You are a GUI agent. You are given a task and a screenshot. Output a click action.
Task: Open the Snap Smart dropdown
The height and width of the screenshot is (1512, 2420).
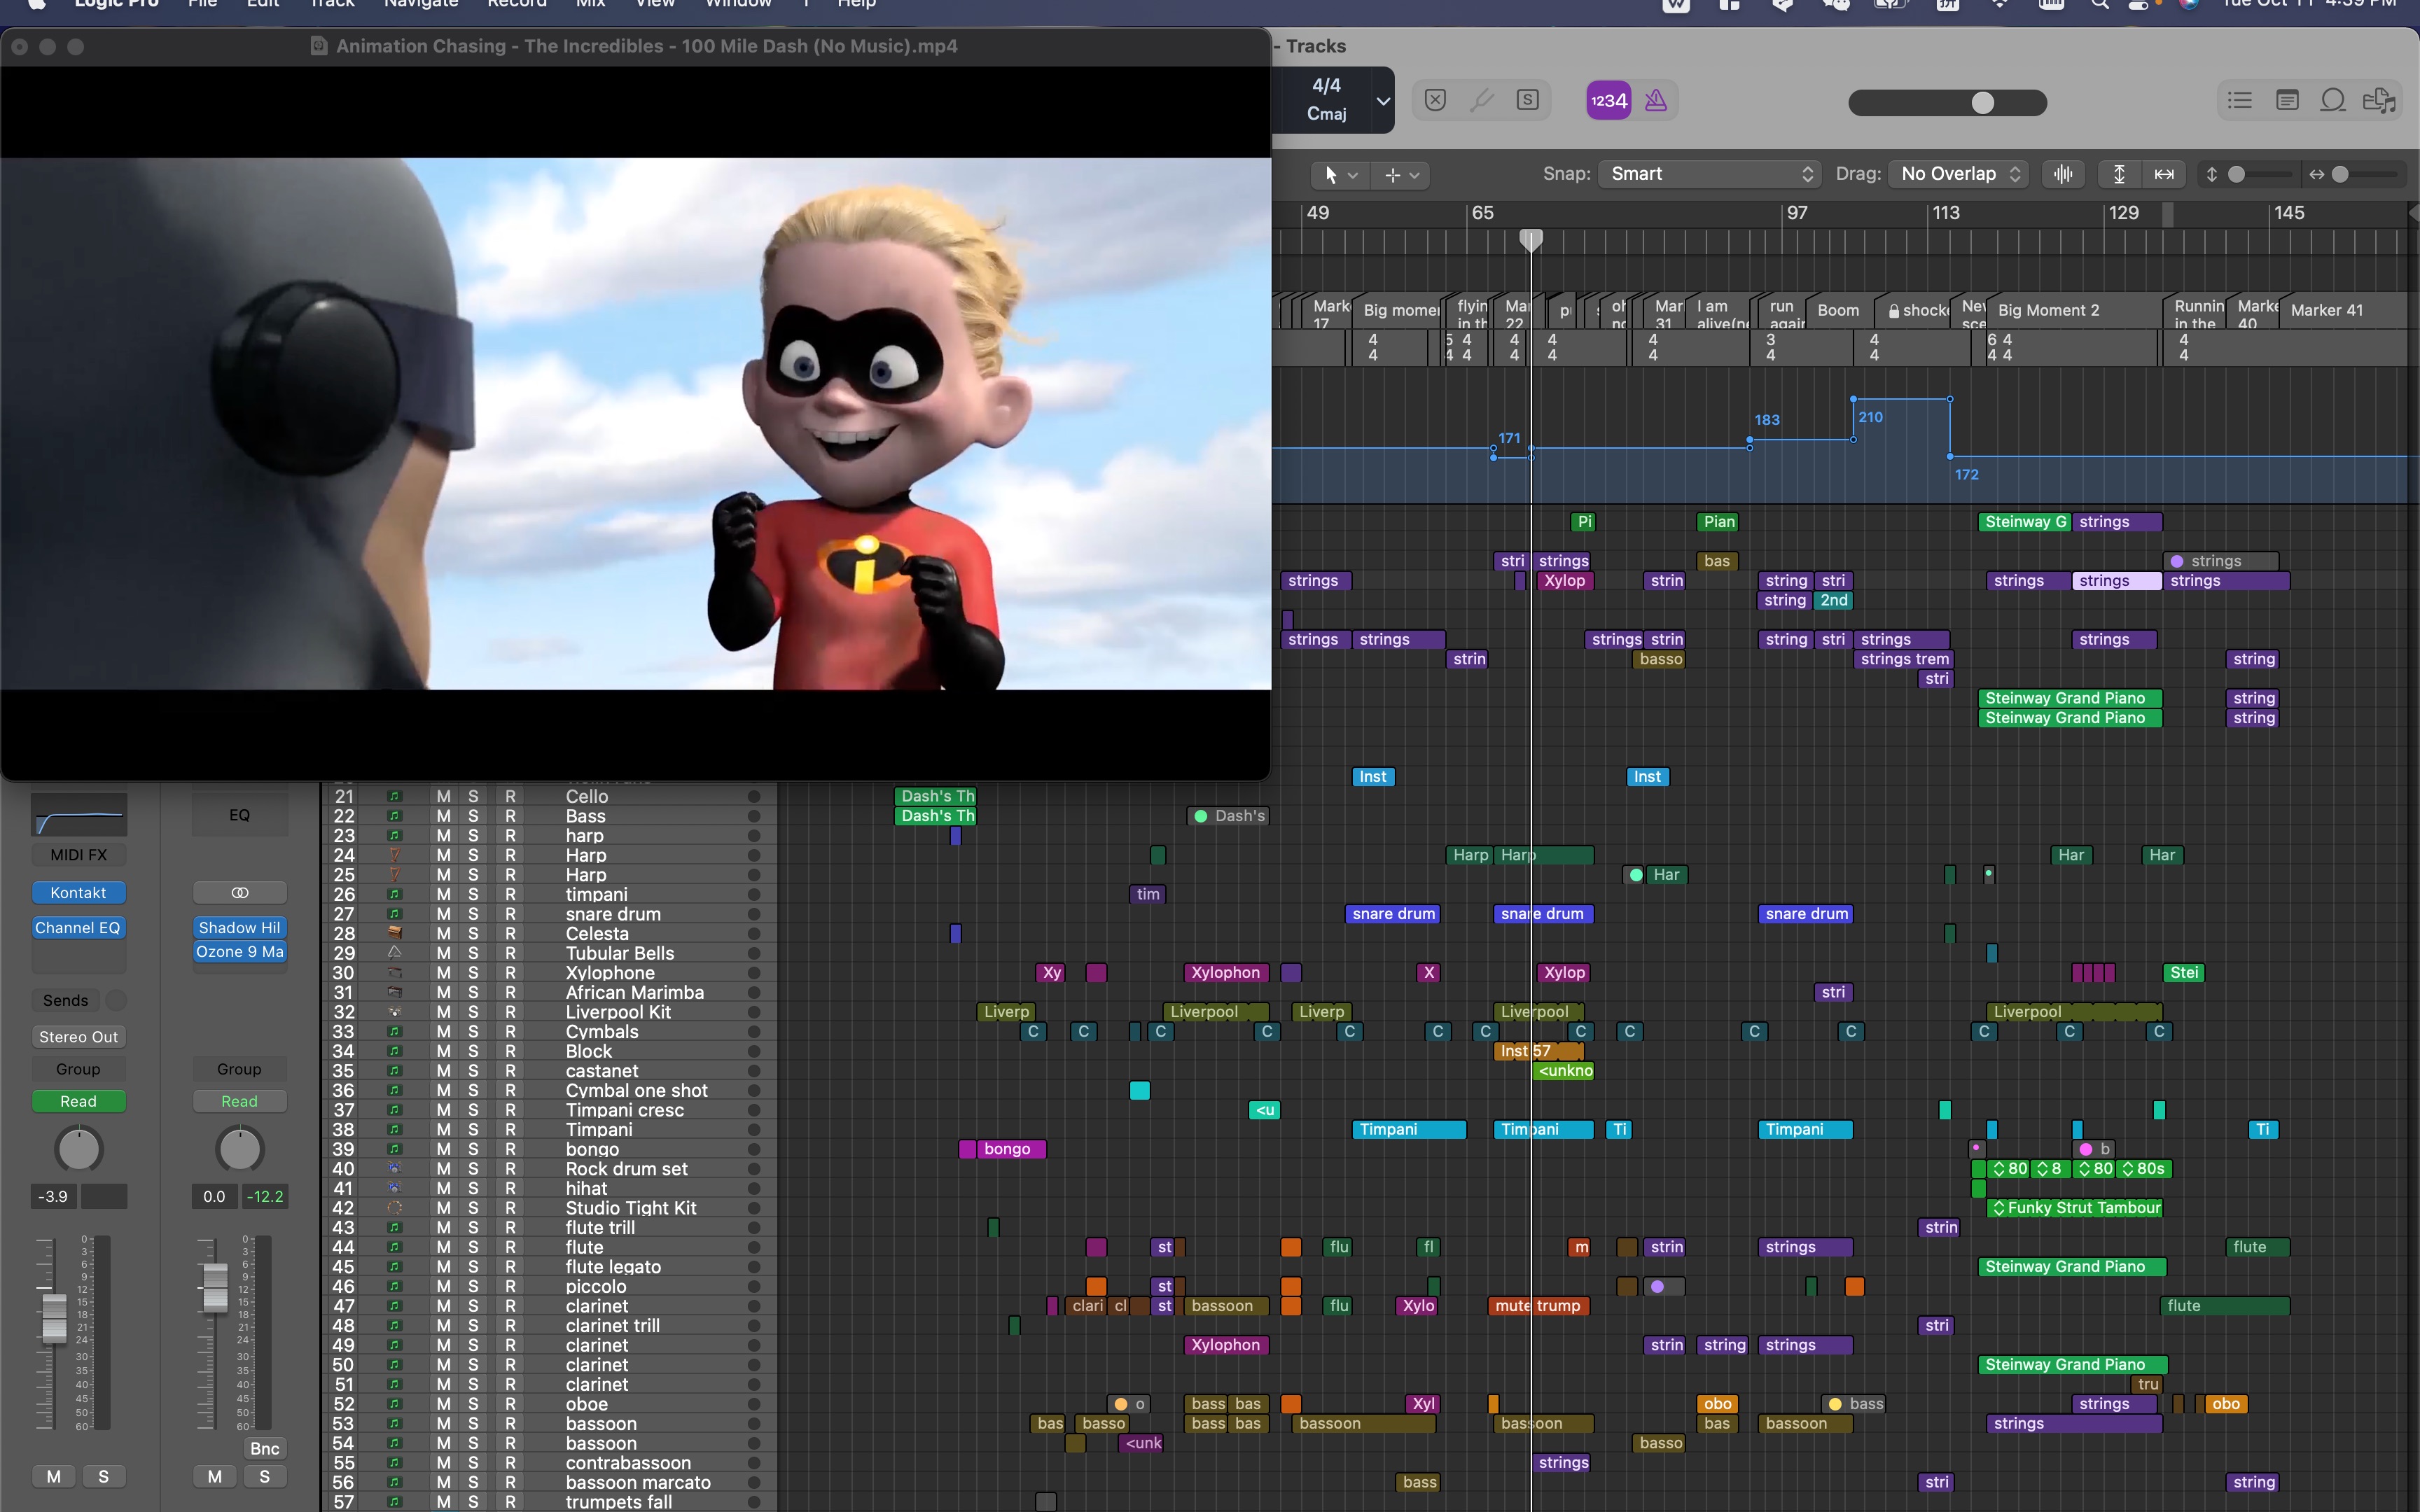[x=1708, y=174]
